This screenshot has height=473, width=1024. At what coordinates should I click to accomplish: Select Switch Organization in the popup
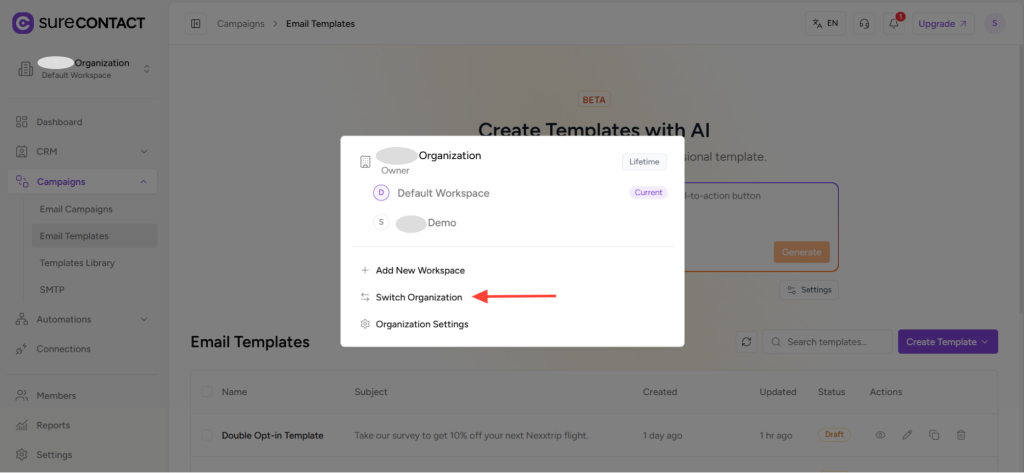point(418,297)
